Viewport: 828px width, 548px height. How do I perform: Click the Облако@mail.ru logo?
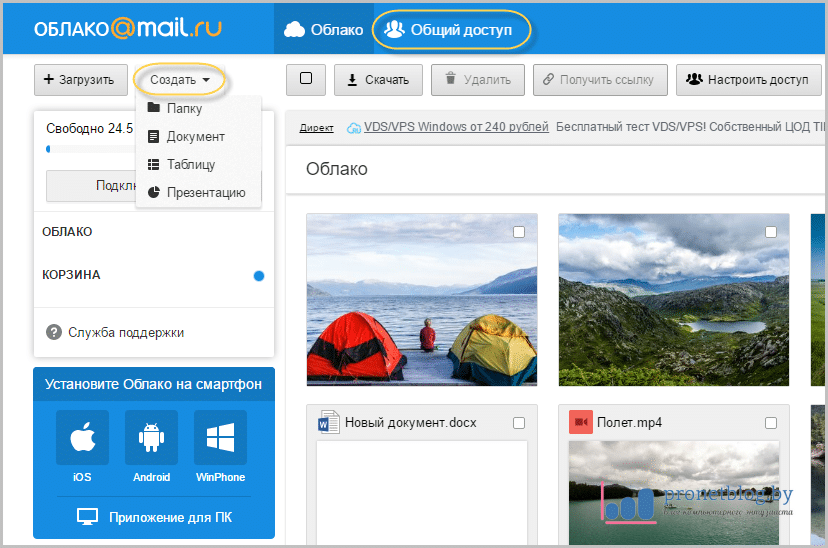click(128, 29)
